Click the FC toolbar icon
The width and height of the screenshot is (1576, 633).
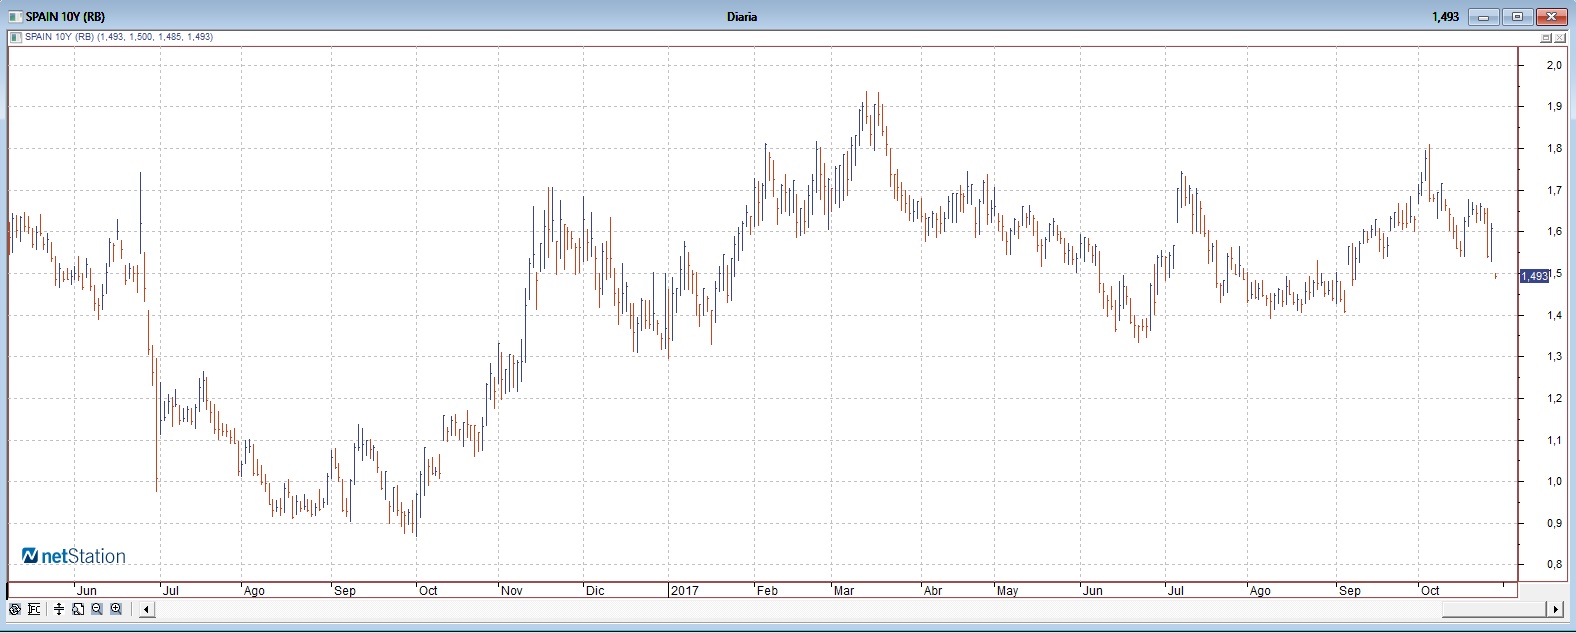point(35,609)
